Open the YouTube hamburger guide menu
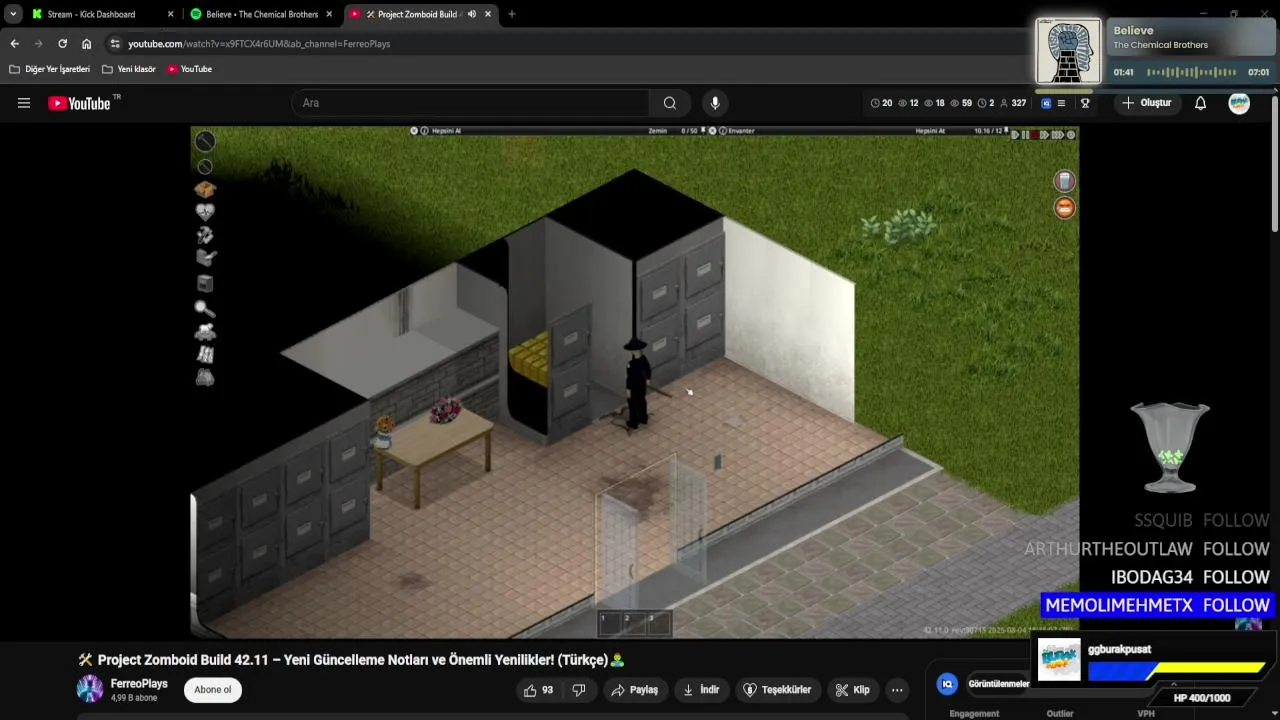The width and height of the screenshot is (1280, 720). 24,103
